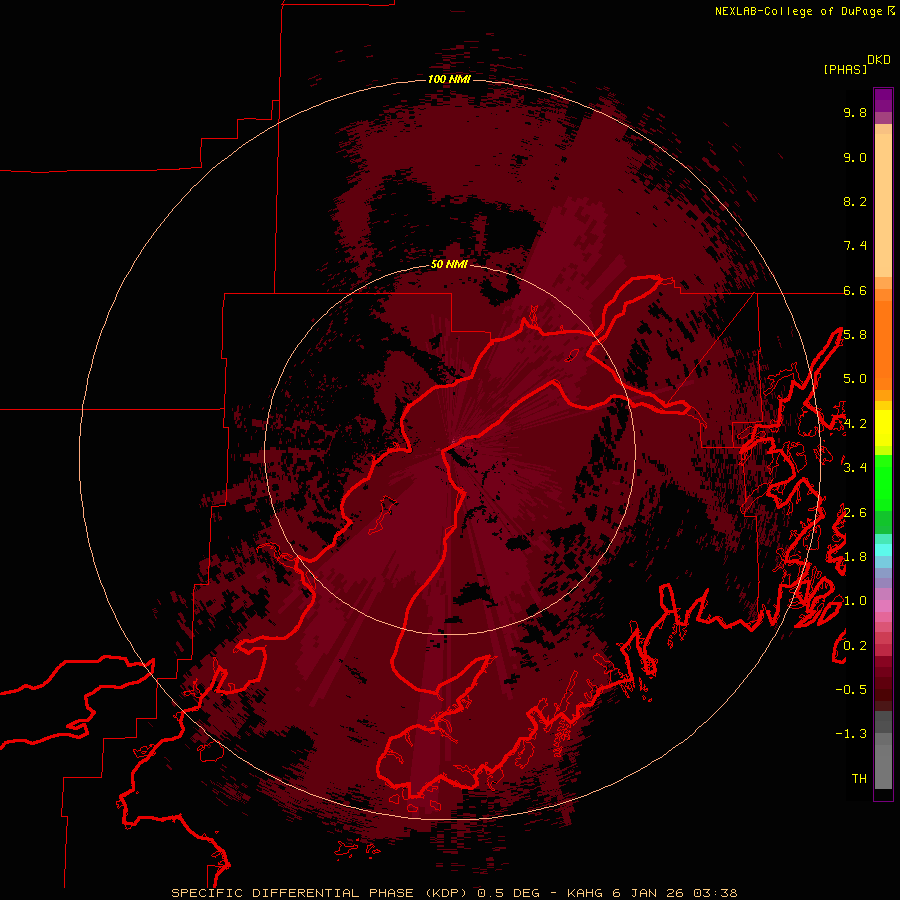Click the 2.6 value on the color scale

855,512
